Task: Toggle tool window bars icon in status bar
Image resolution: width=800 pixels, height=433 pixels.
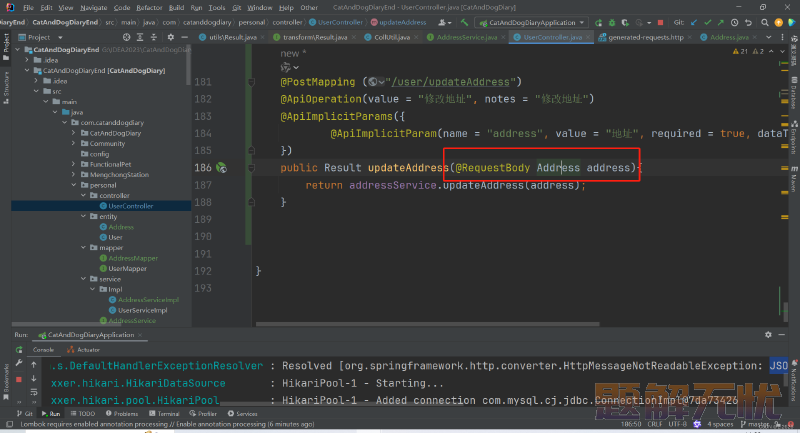Action: [9, 424]
